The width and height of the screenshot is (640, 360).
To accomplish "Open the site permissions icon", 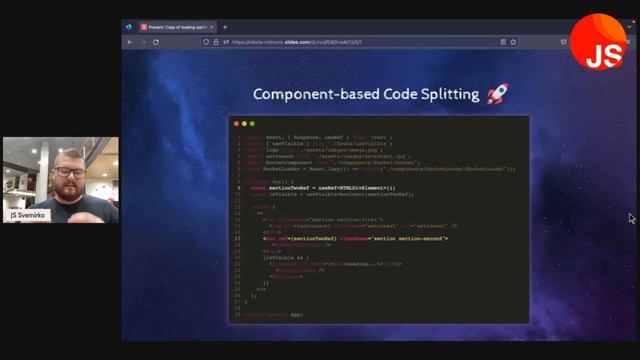I will coord(226,42).
